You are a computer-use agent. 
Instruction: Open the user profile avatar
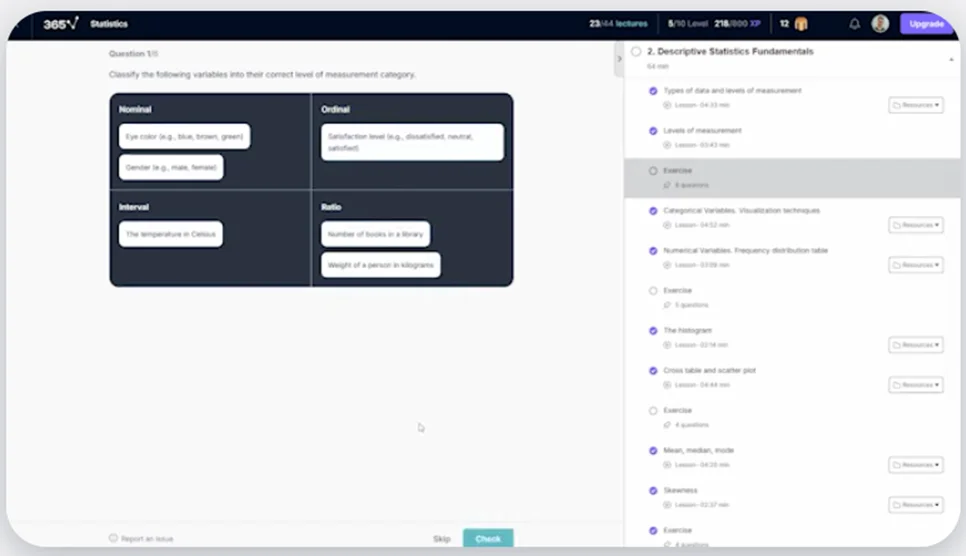click(880, 24)
